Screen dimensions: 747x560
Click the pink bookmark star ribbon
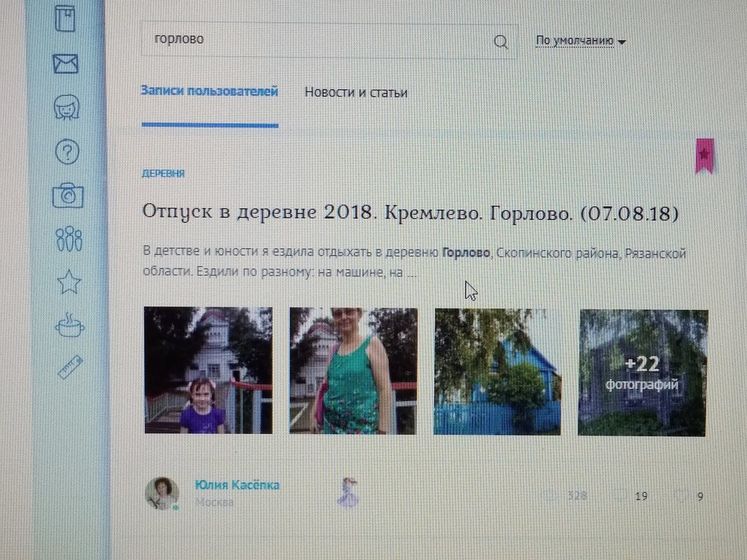pos(705,155)
